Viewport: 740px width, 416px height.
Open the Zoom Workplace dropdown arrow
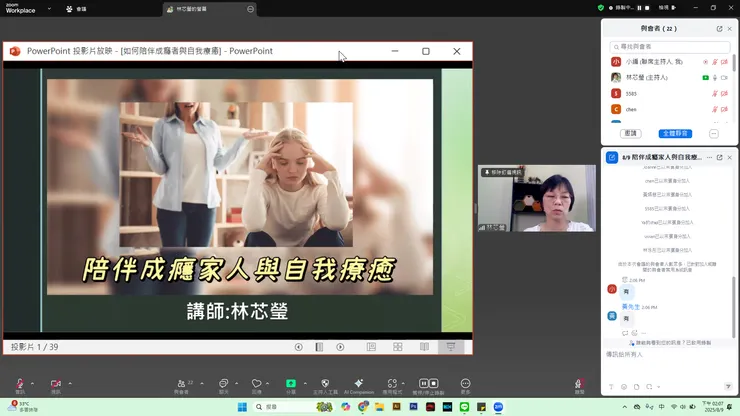[49, 8]
